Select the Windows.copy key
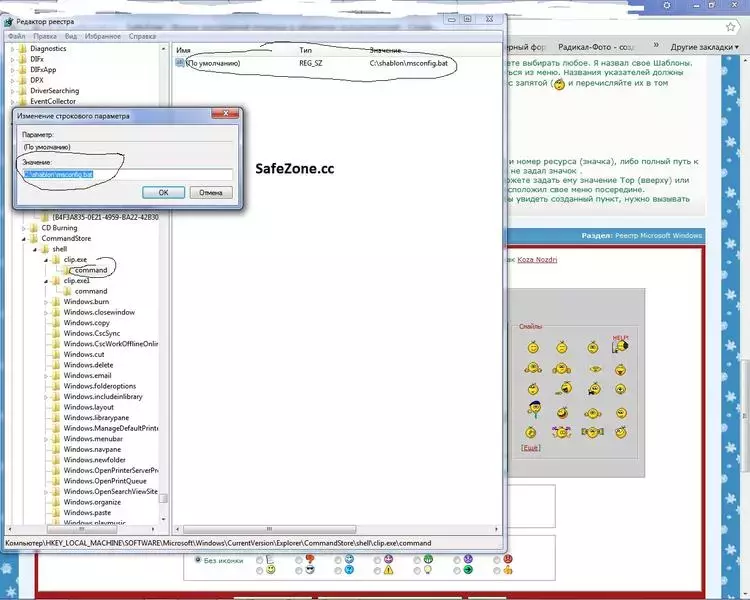This screenshot has height=600, width=750. [x=86, y=322]
